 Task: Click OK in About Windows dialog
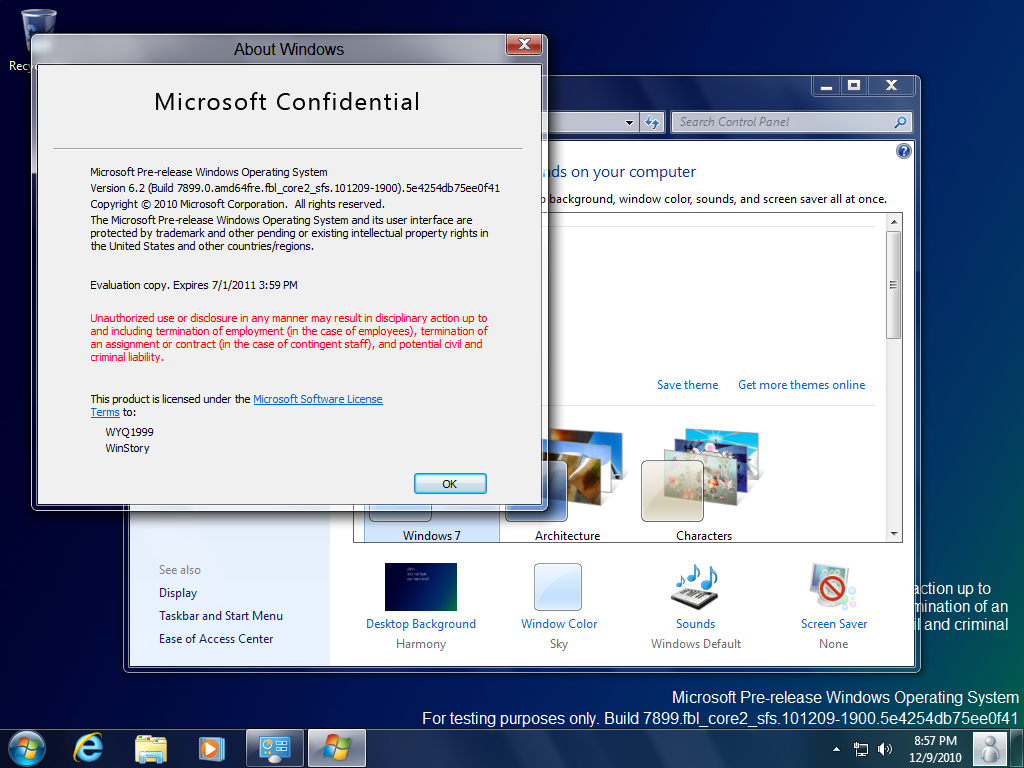(450, 484)
